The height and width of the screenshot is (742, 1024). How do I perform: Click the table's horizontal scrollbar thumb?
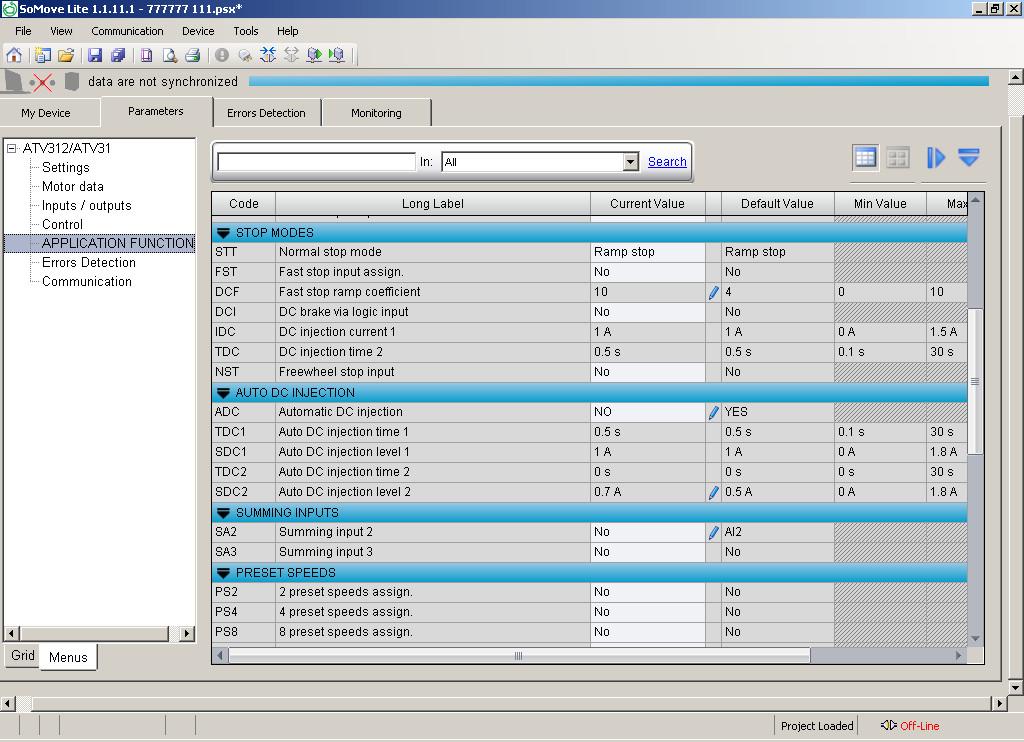coord(519,655)
